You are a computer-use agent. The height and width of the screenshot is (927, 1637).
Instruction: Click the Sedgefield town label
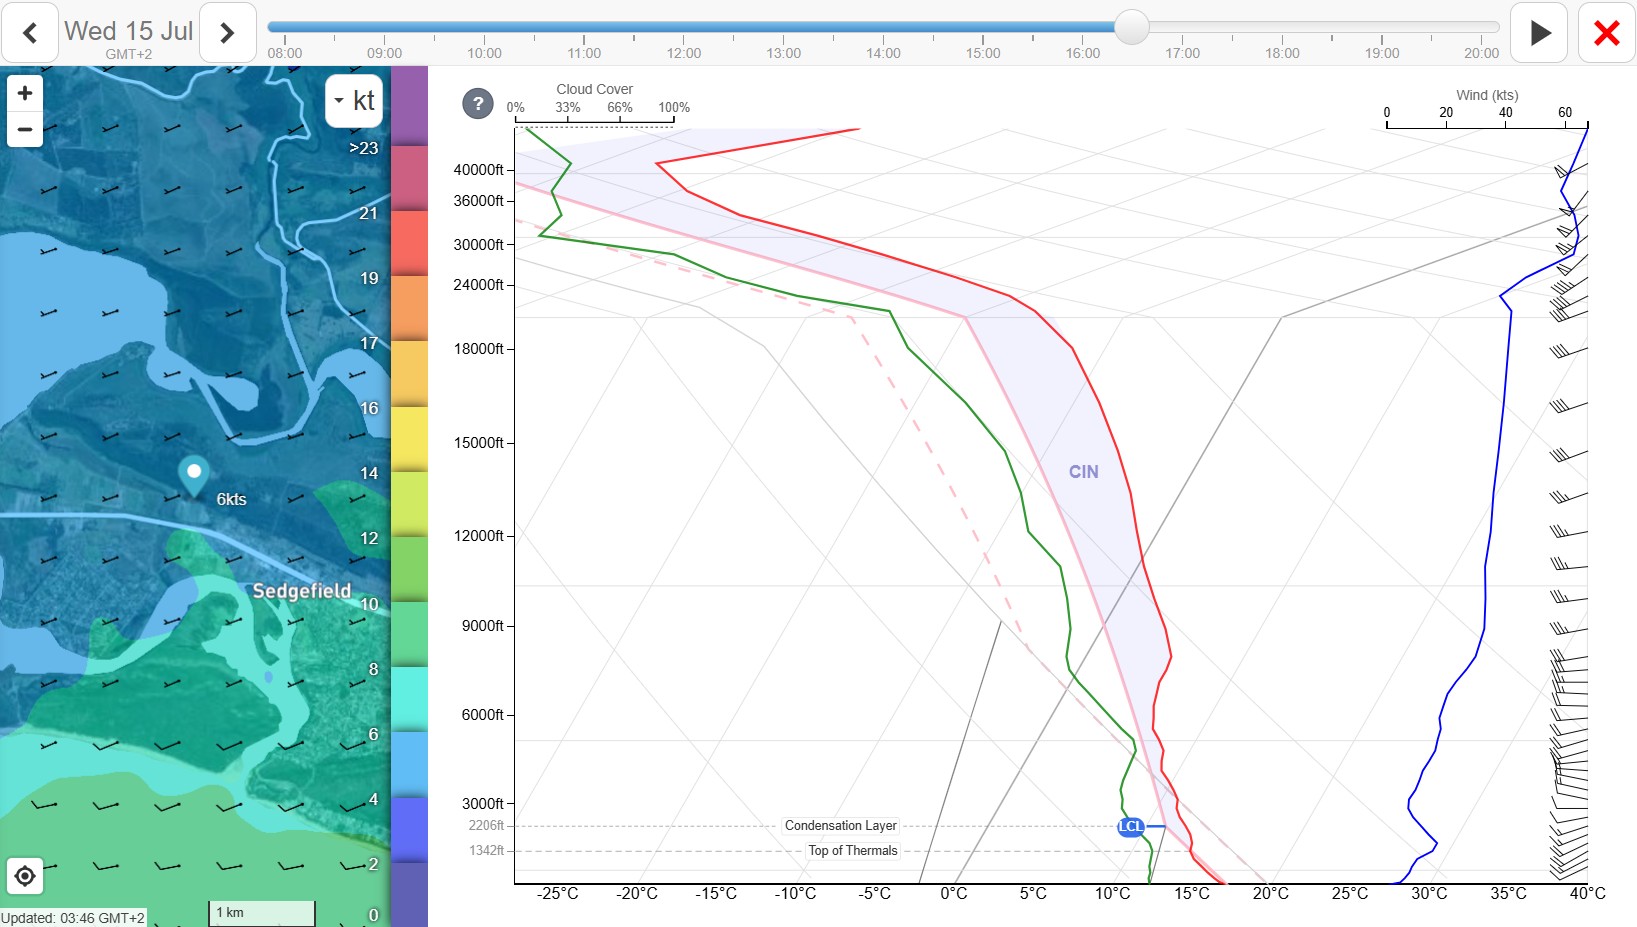point(301,591)
